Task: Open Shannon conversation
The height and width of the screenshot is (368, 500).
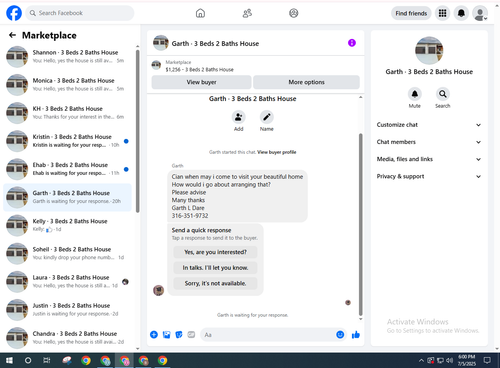Action: pos(68,57)
